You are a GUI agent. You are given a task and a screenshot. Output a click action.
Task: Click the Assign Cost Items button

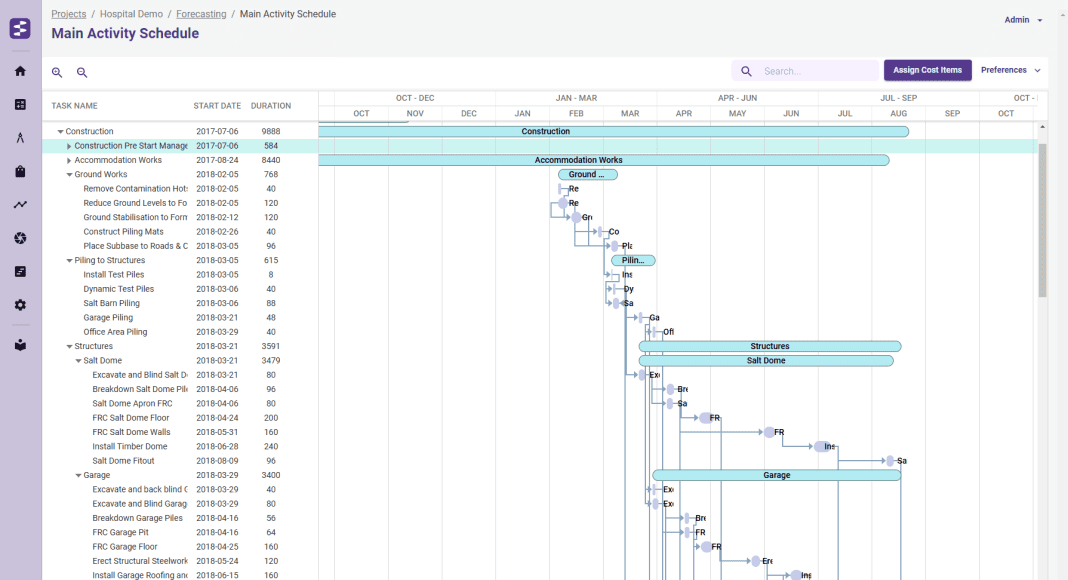(x=927, y=70)
